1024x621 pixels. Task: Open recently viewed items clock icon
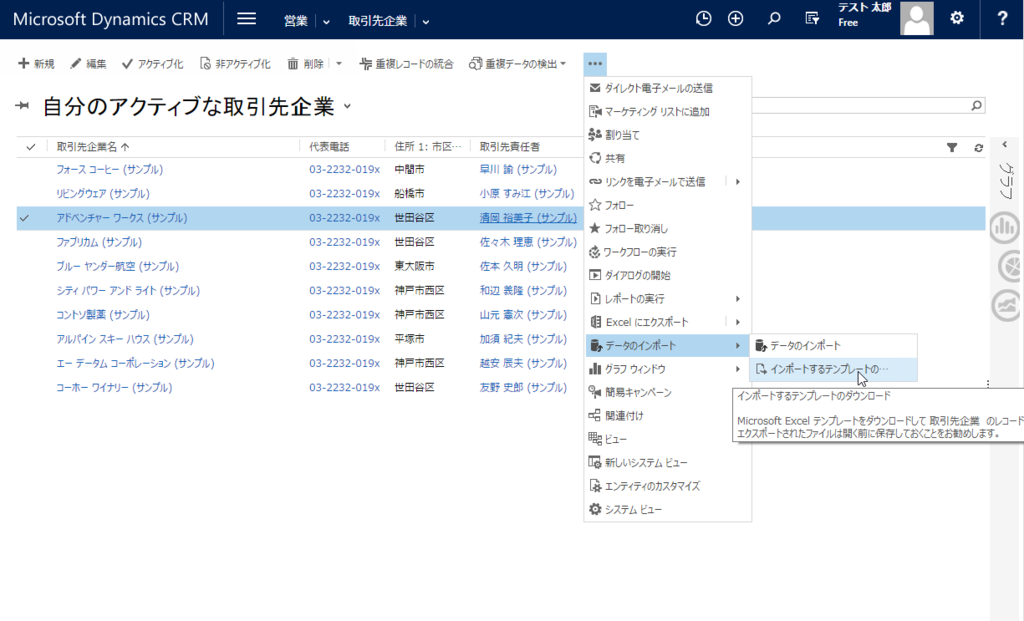click(x=703, y=19)
